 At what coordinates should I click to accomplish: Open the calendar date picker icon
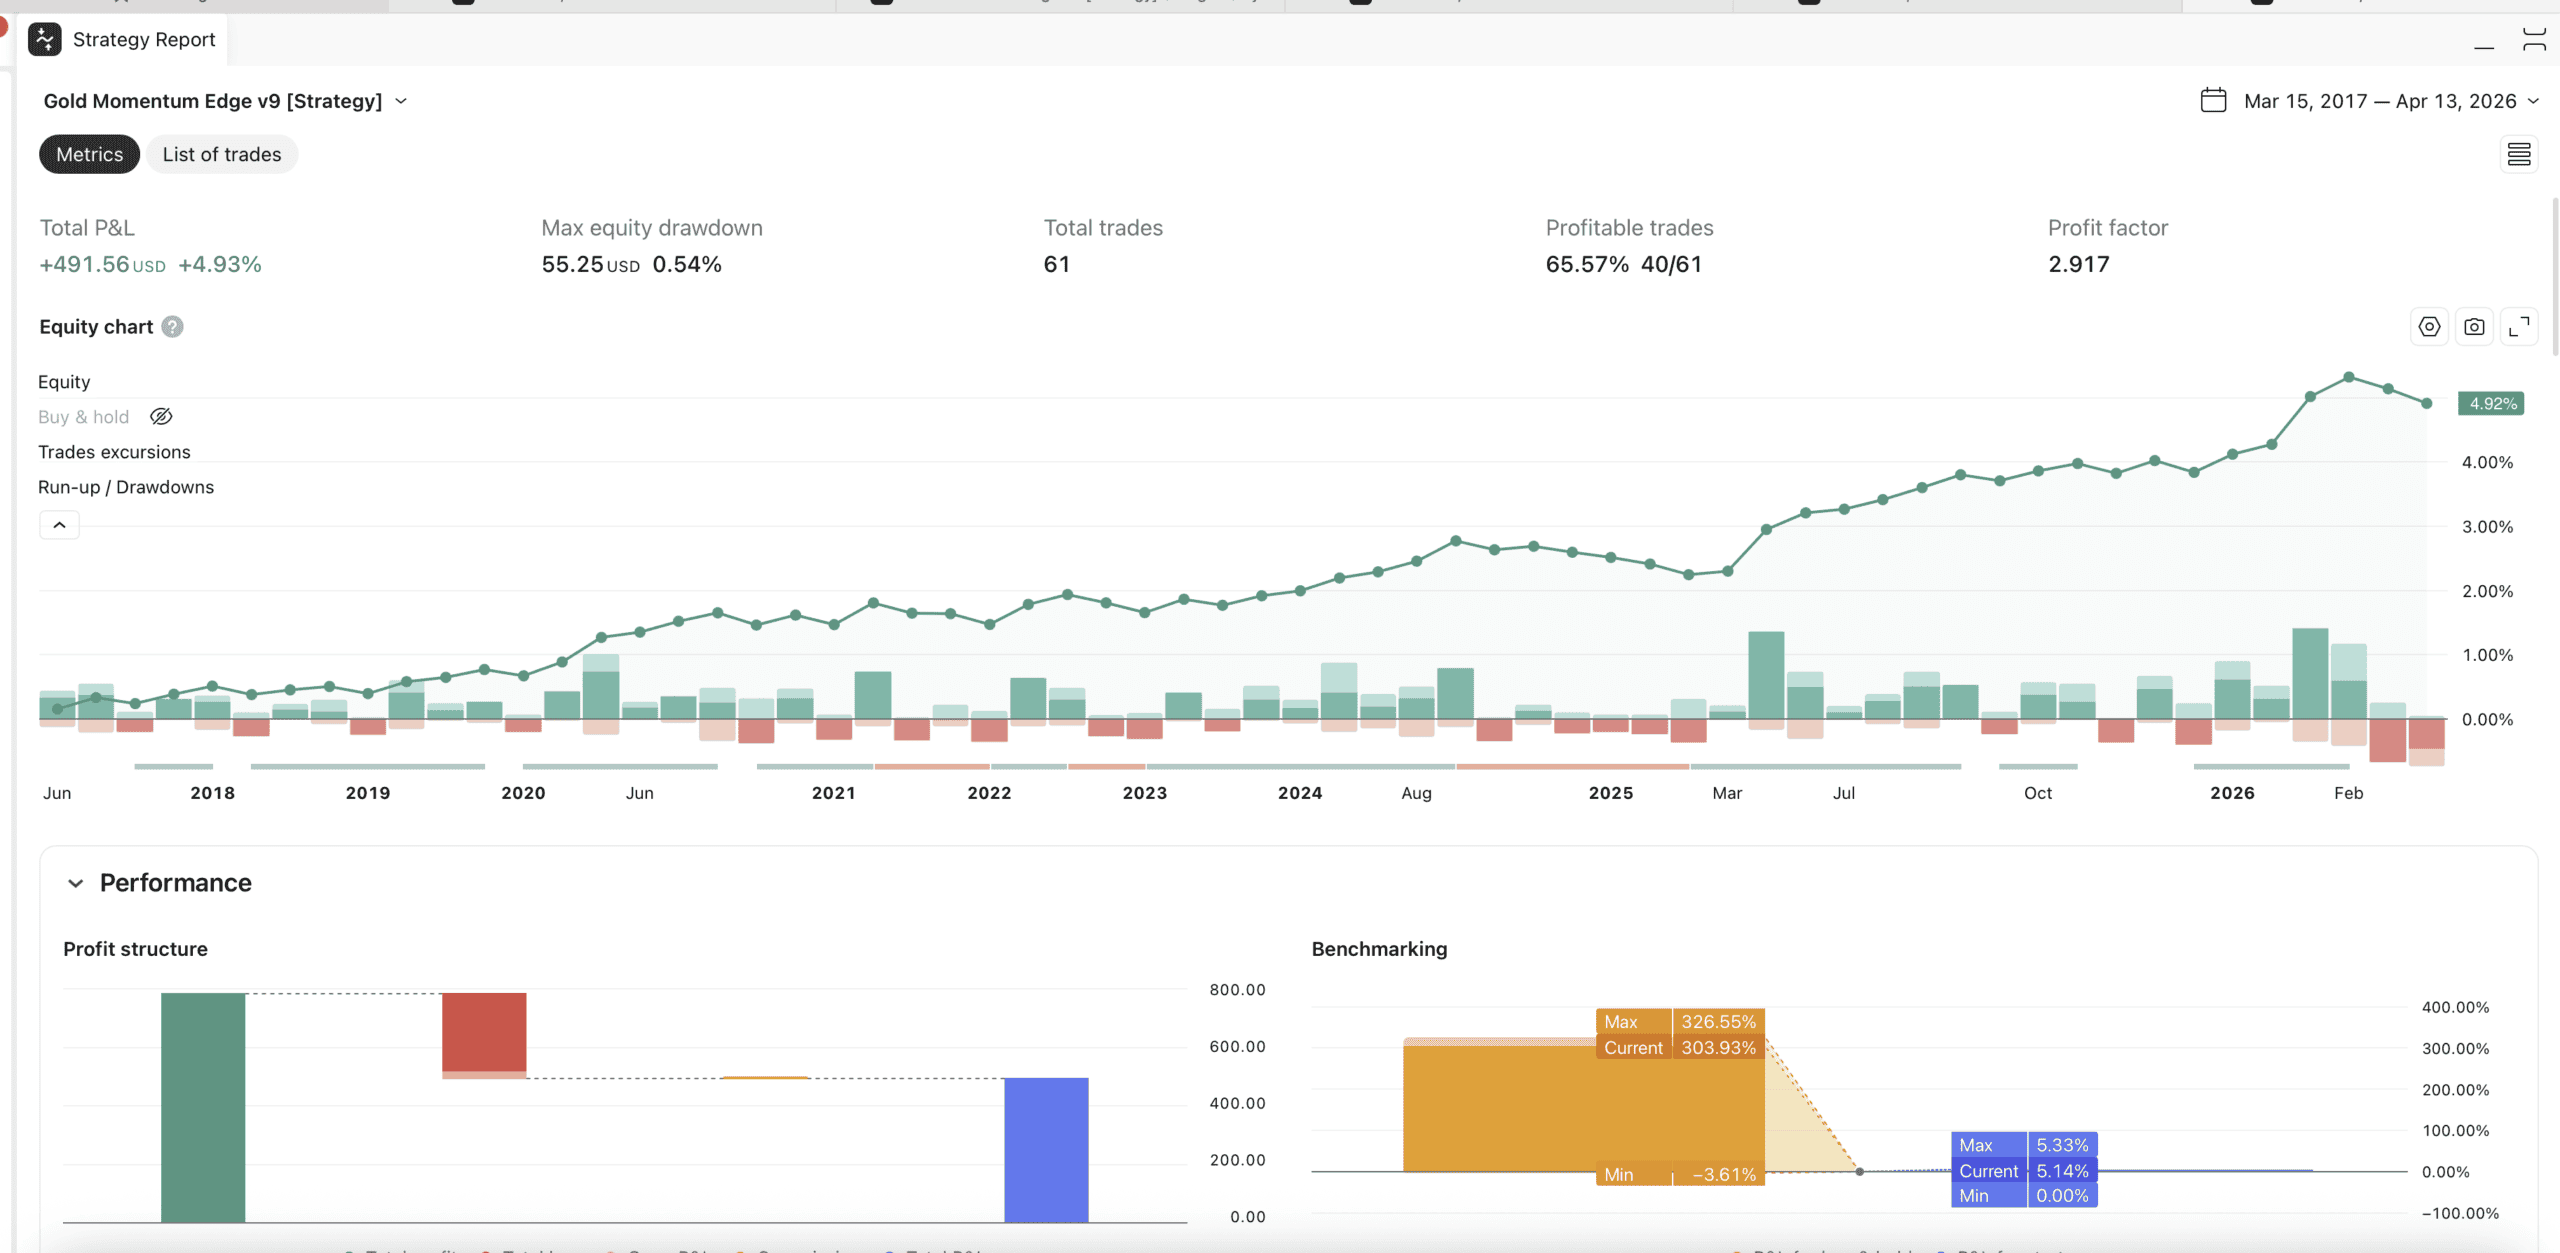pyautogui.click(x=2212, y=100)
